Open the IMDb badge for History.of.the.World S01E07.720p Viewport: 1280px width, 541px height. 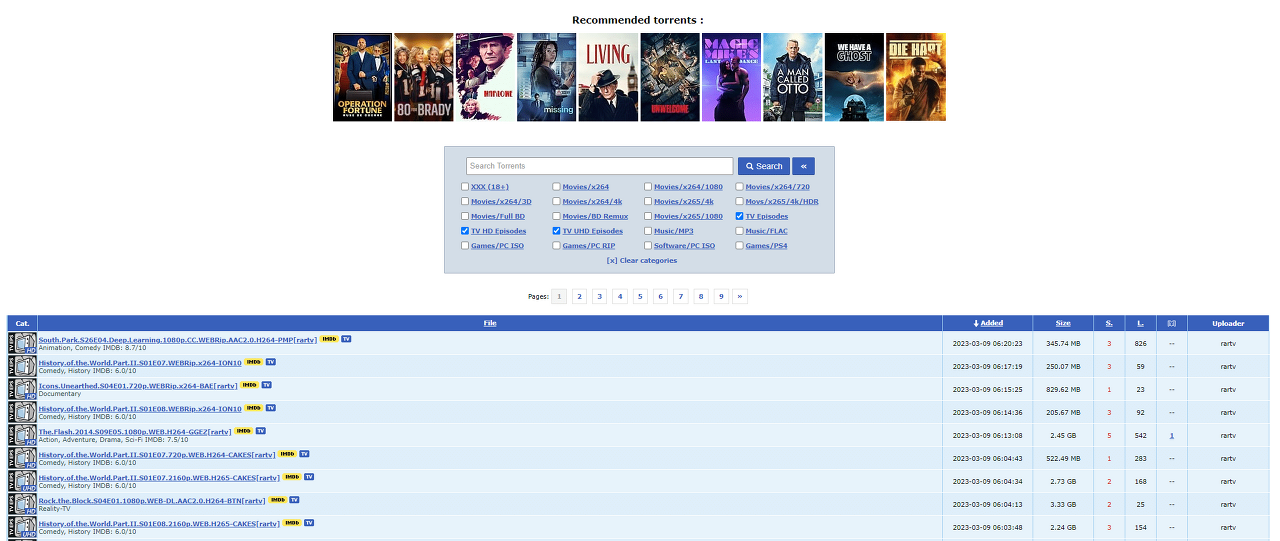click(x=287, y=454)
